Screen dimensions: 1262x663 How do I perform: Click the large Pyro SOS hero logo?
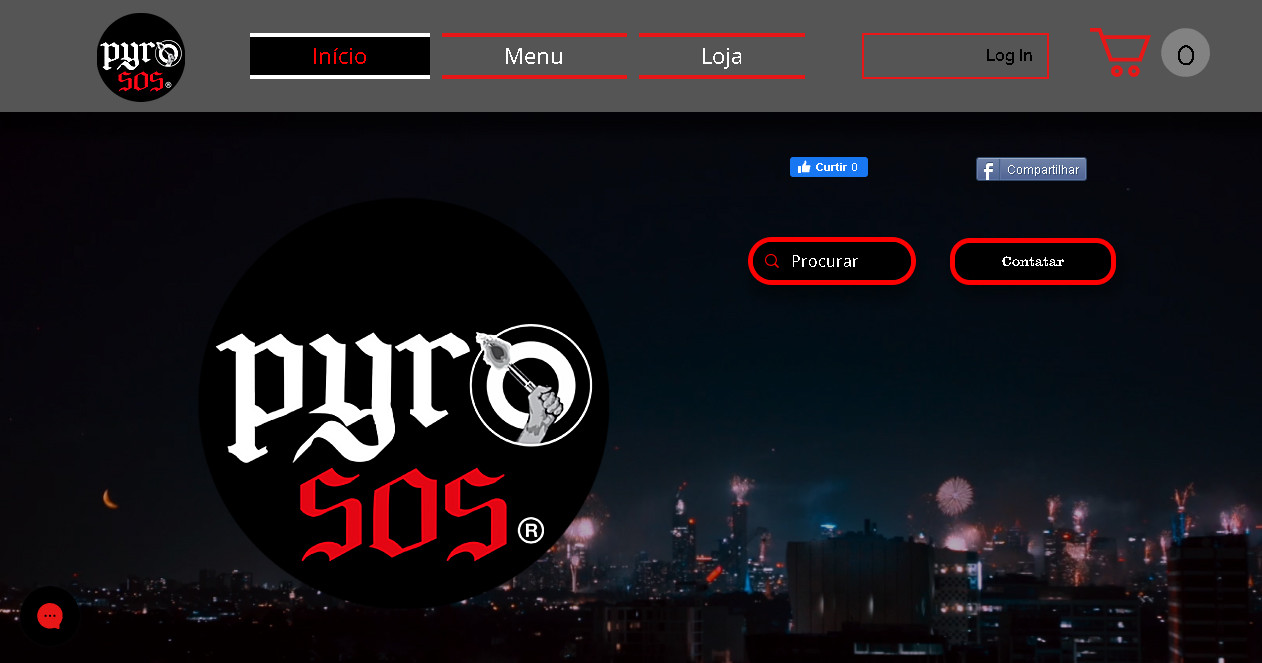tap(404, 404)
